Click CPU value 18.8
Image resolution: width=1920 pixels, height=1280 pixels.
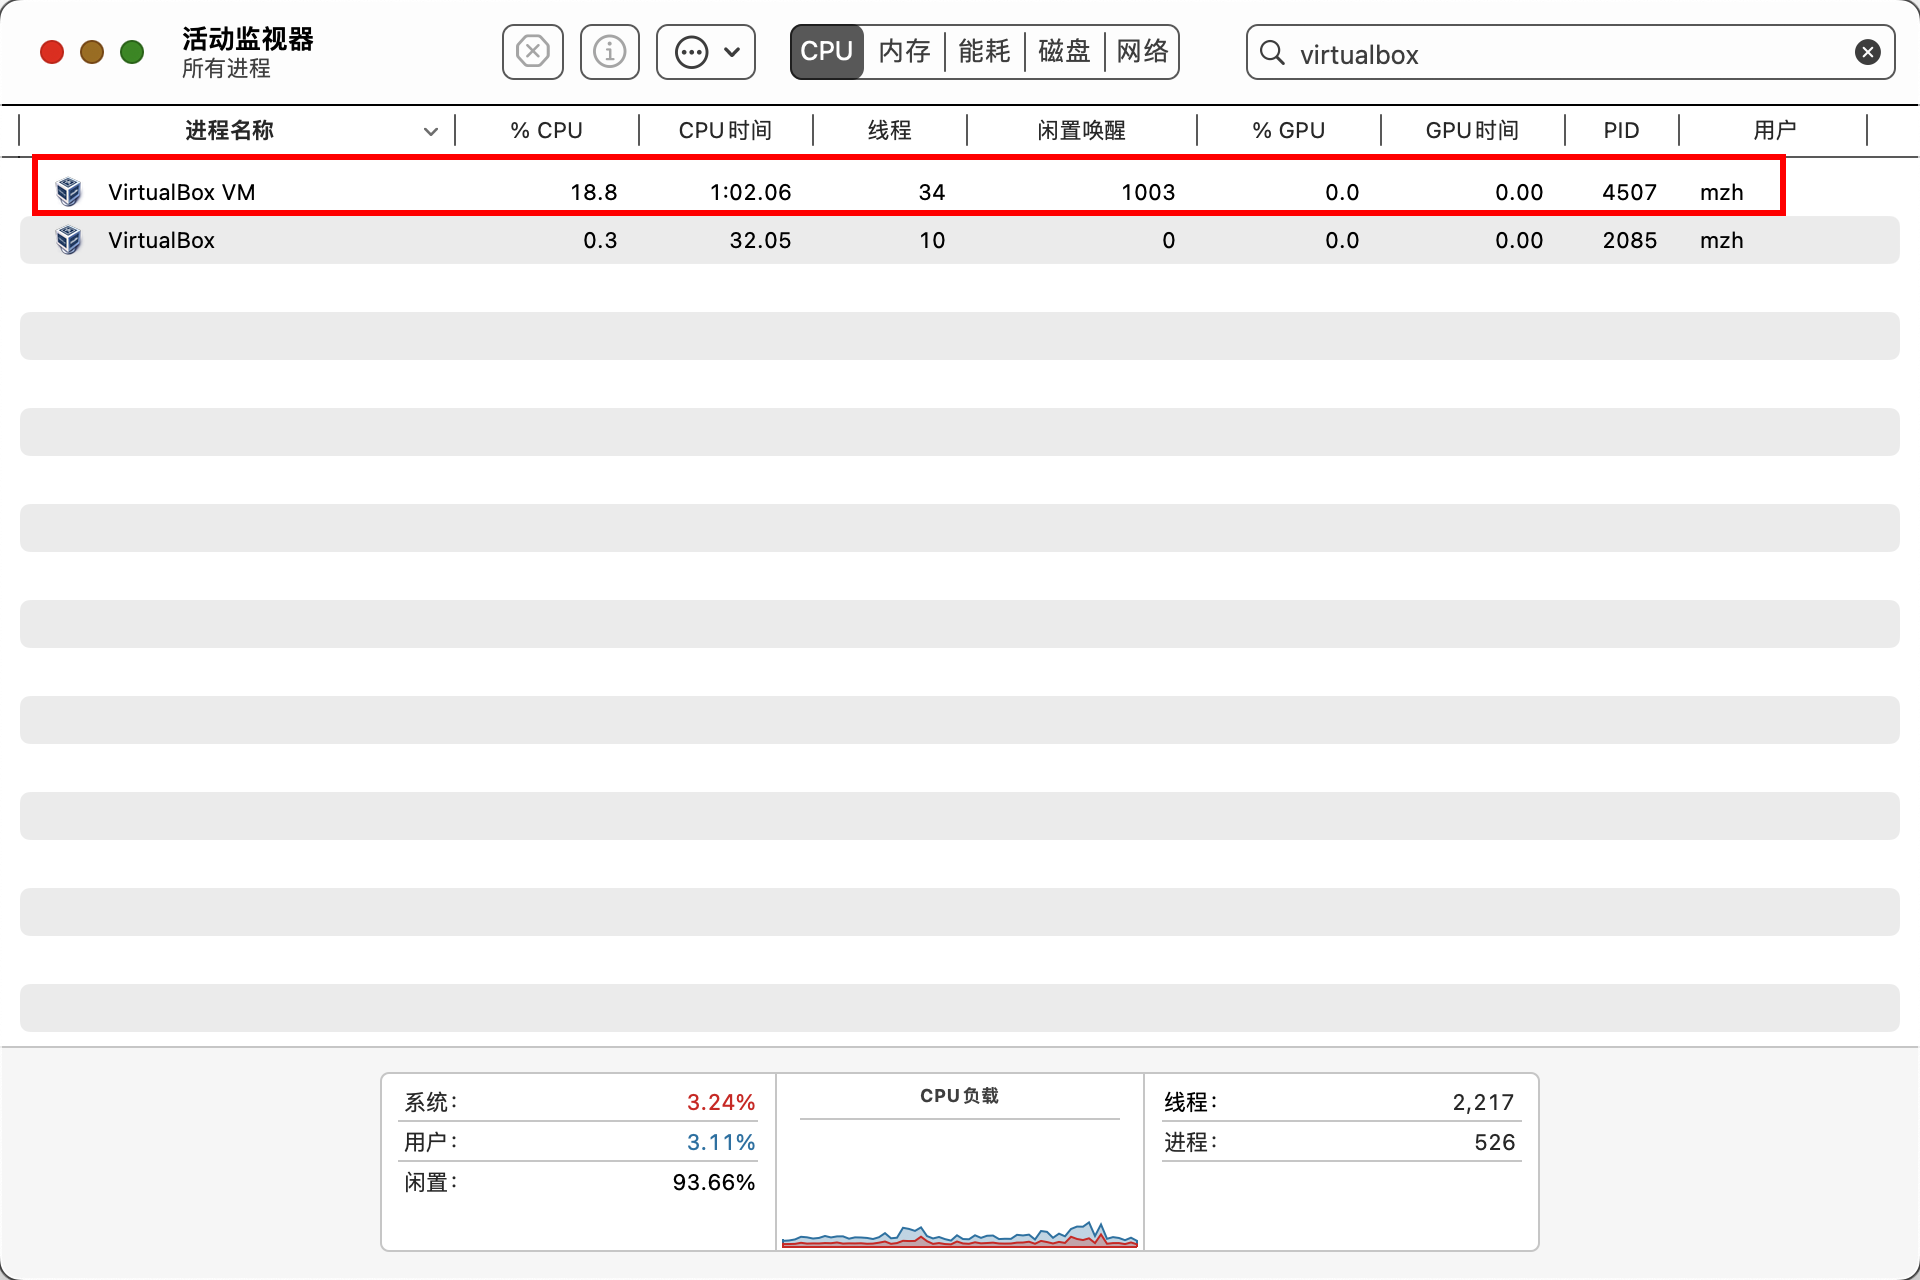(593, 192)
